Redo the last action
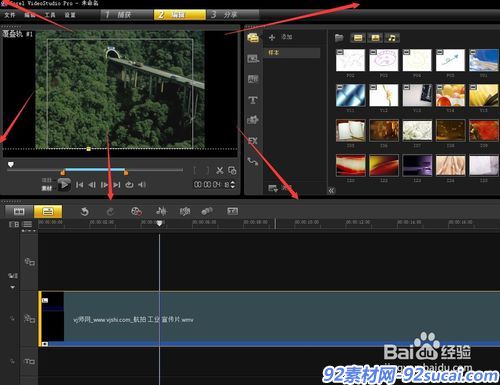Viewport: 500px width, 385px height. click(110, 211)
